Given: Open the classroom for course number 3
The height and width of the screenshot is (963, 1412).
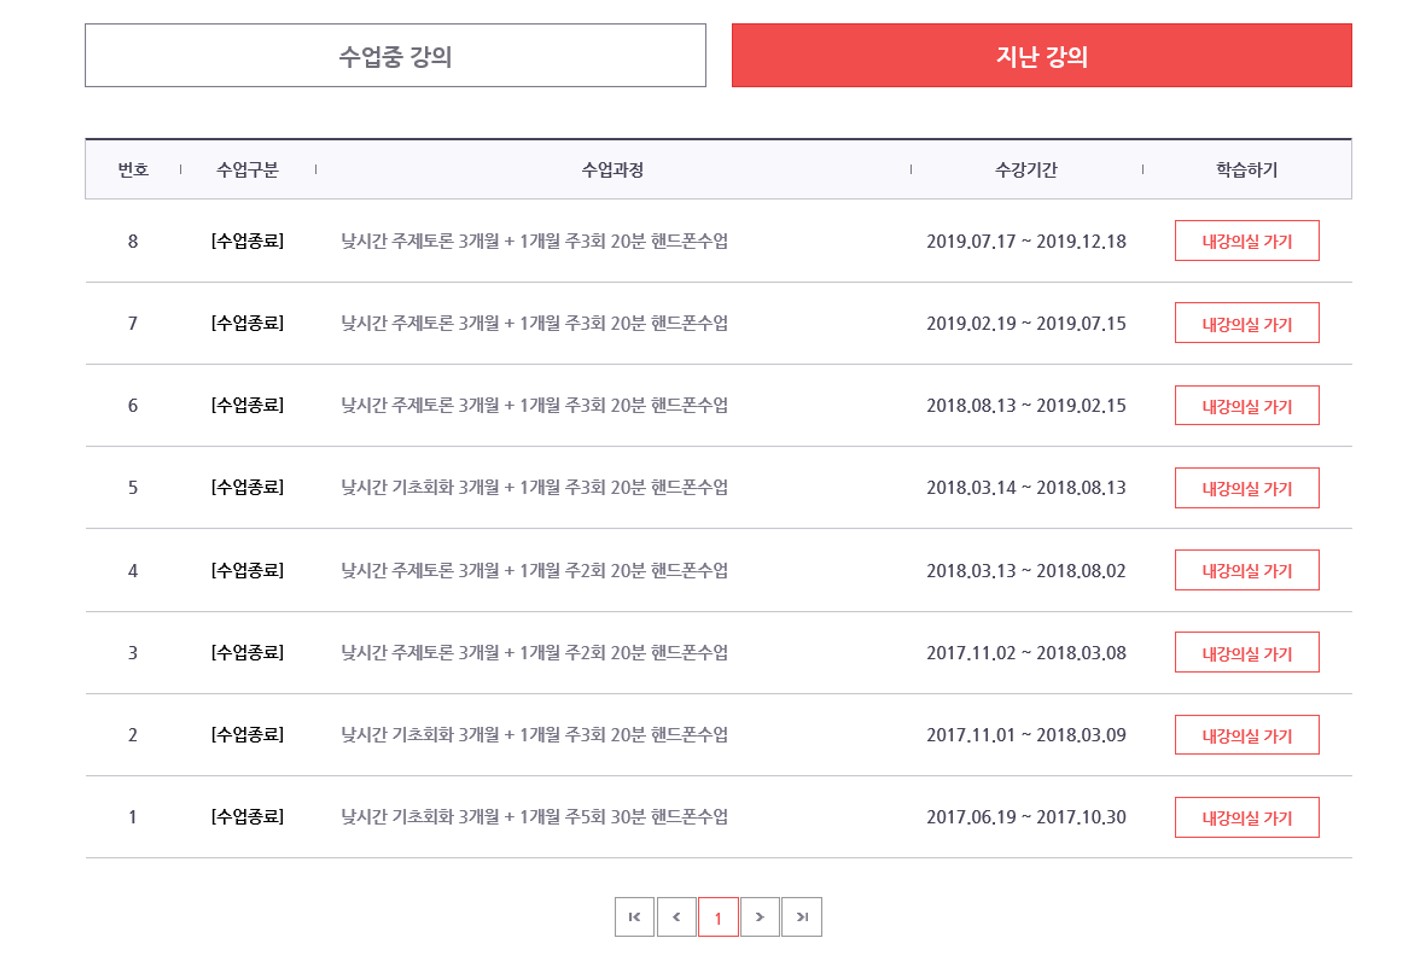Looking at the screenshot, I should coord(1246,653).
